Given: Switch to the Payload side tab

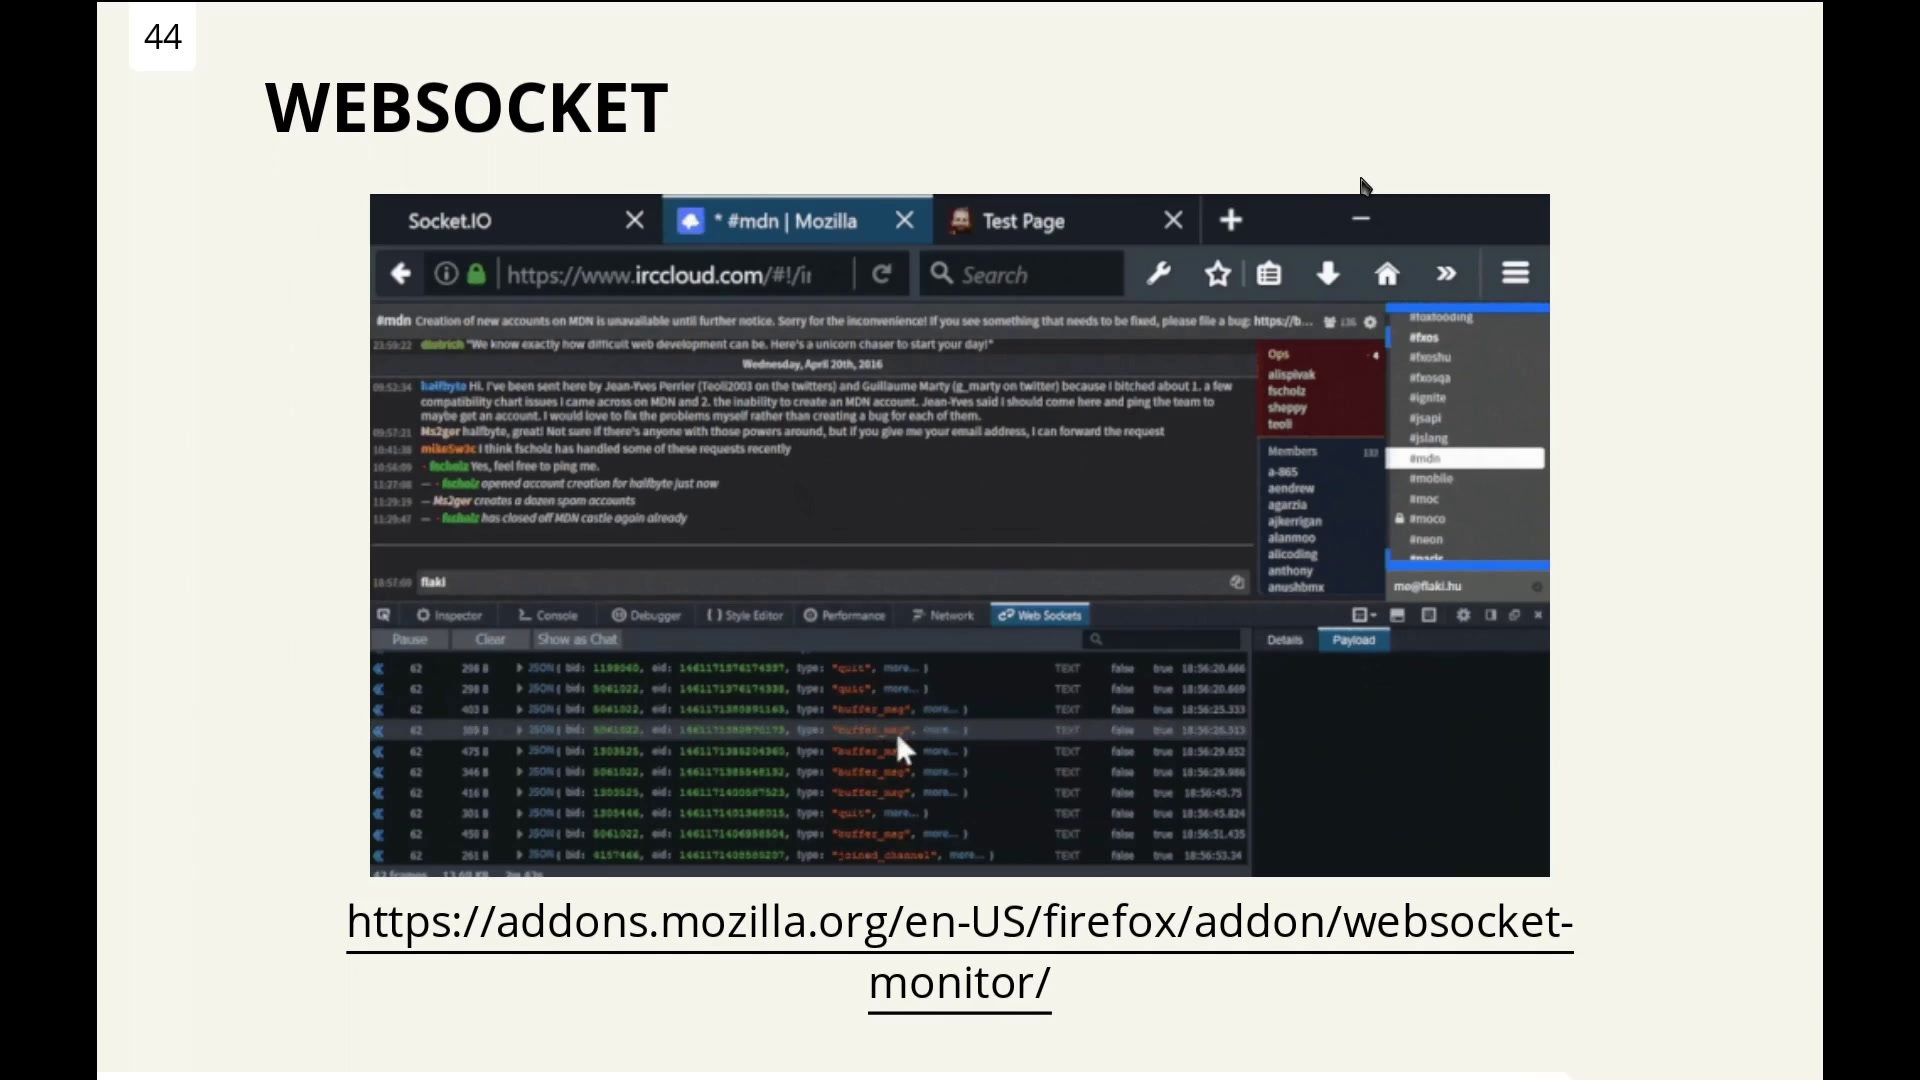Looking at the screenshot, I should point(1354,640).
